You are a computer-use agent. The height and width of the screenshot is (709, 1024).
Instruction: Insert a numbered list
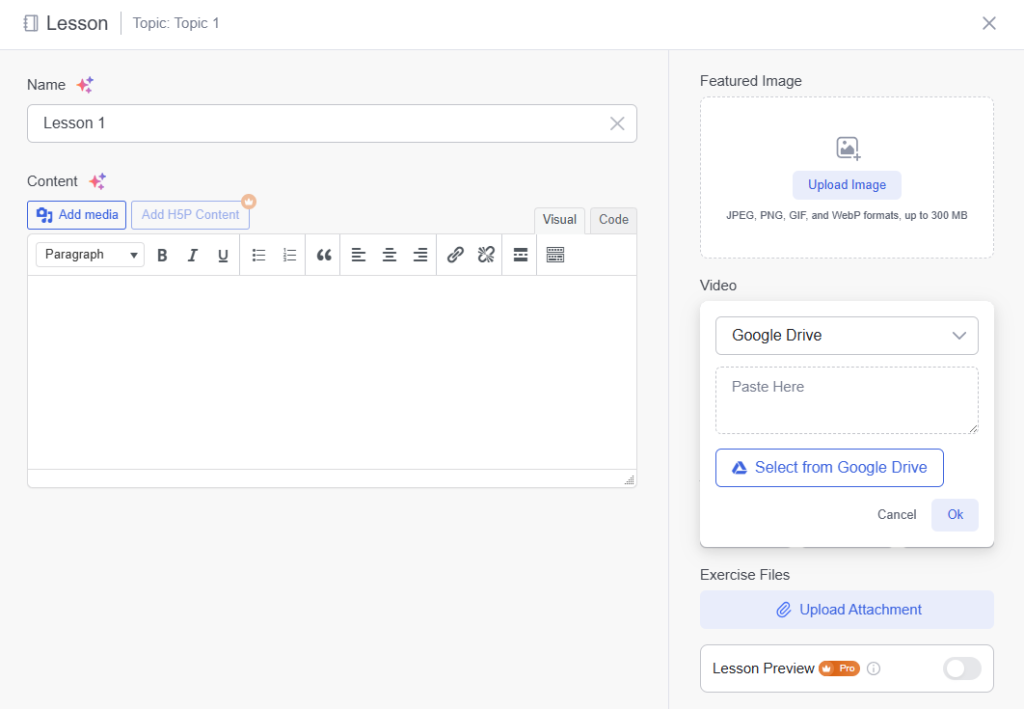click(x=289, y=255)
